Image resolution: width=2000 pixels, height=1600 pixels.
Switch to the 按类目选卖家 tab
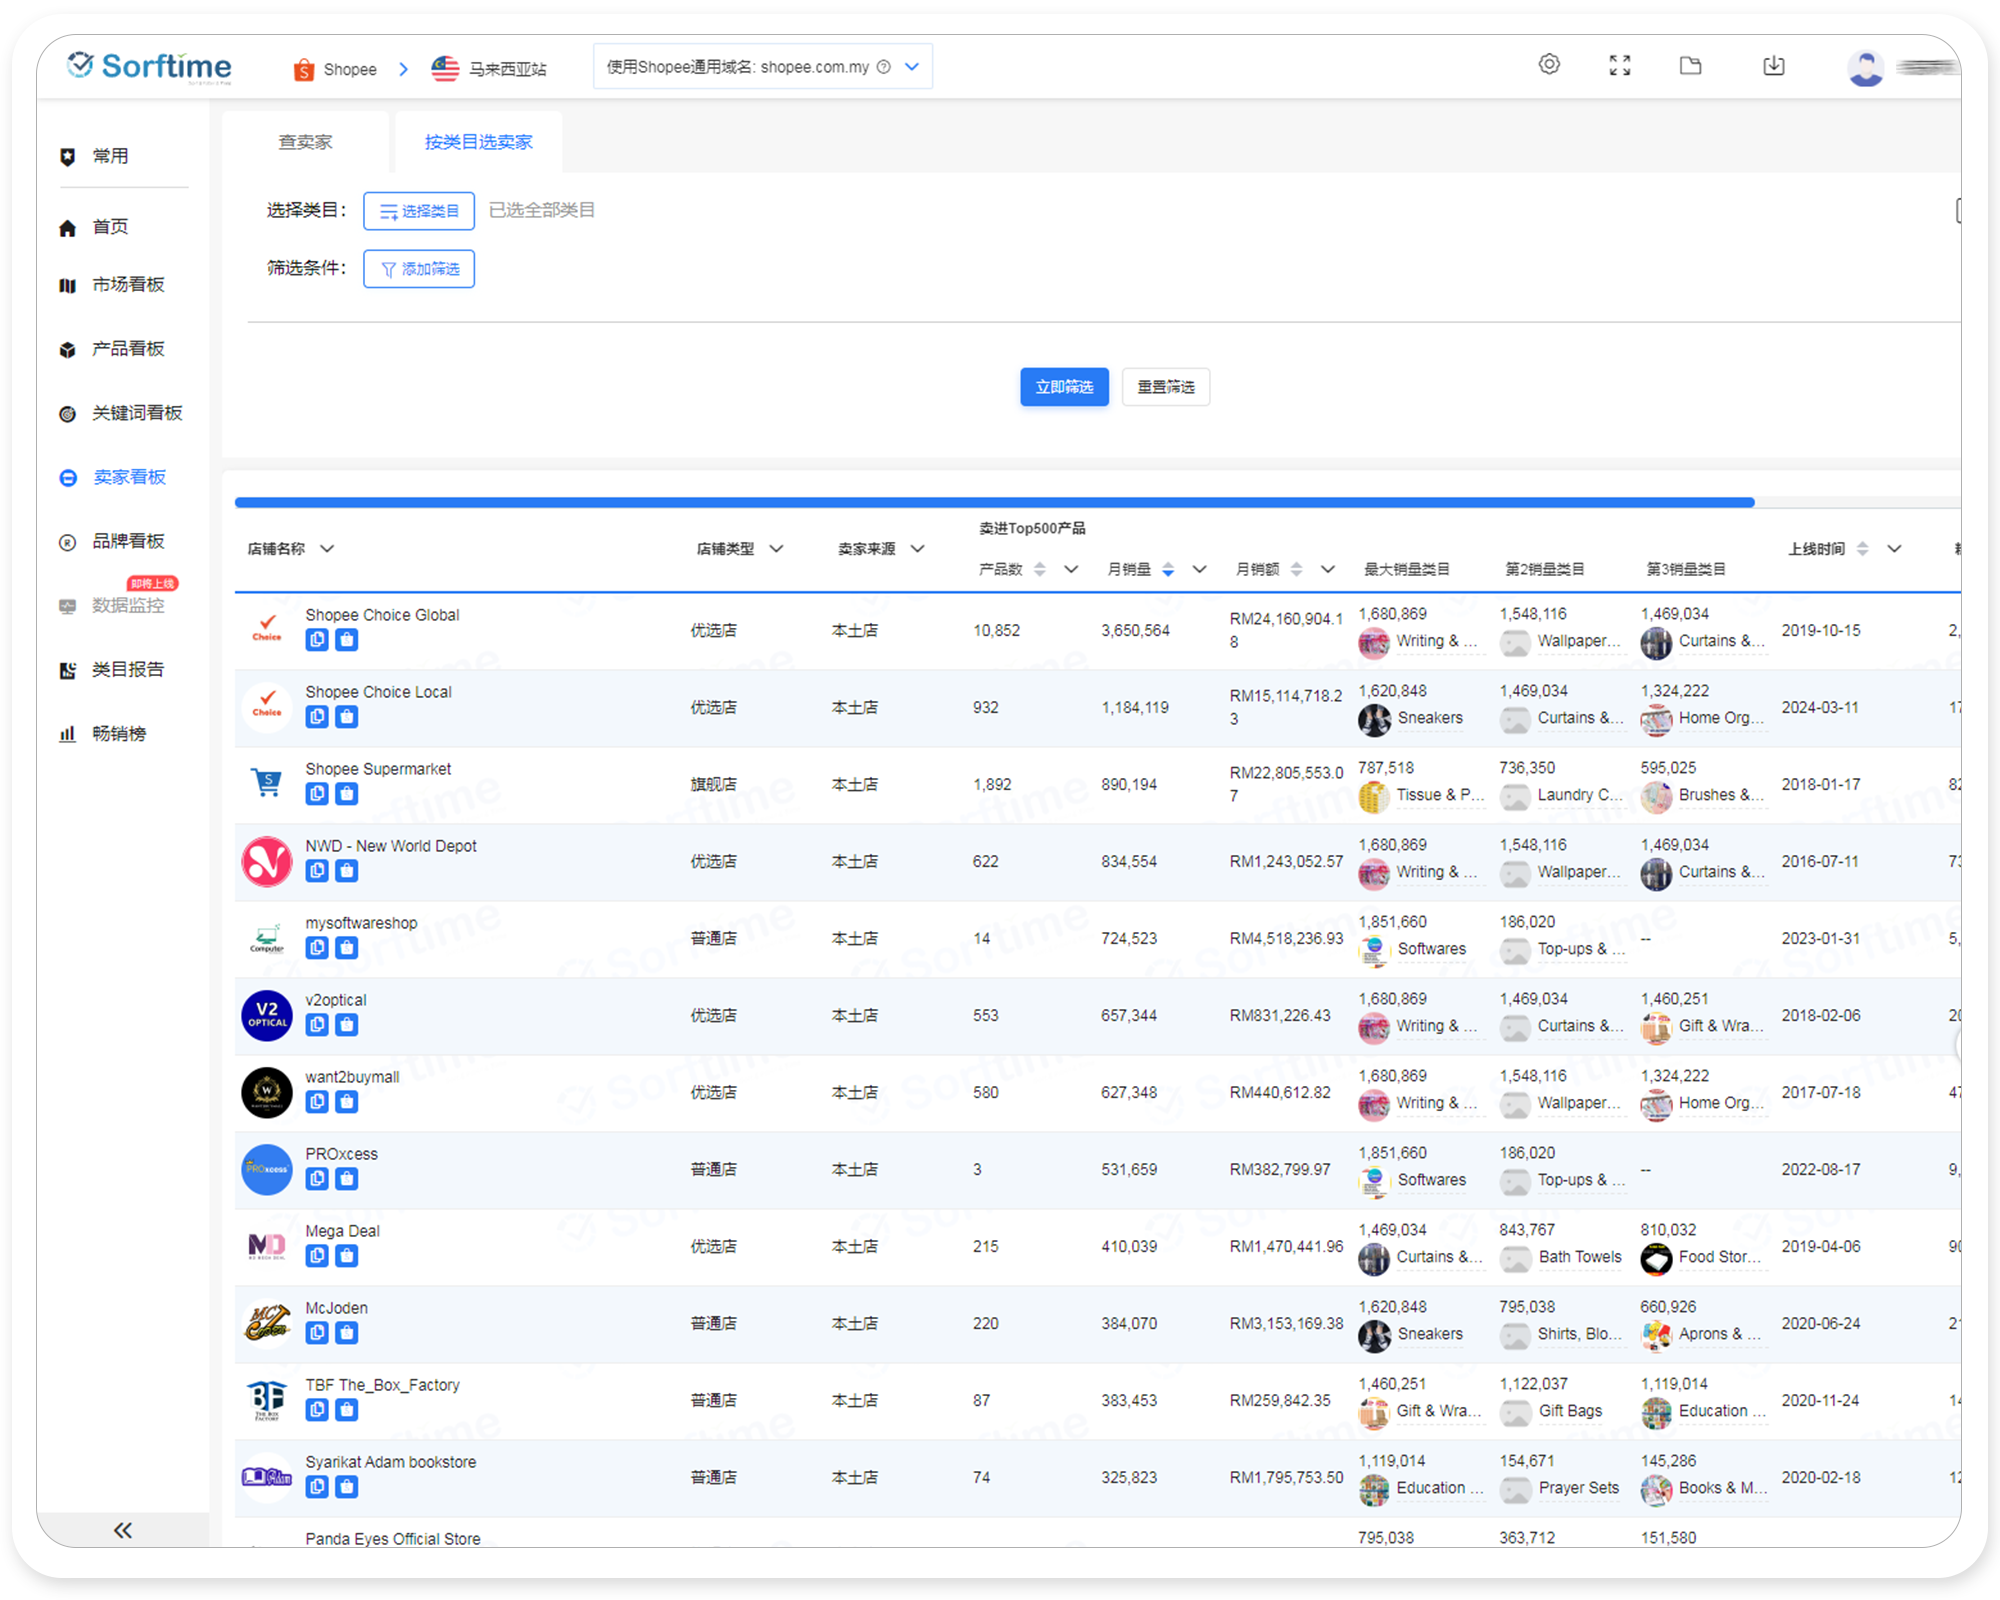point(479,142)
